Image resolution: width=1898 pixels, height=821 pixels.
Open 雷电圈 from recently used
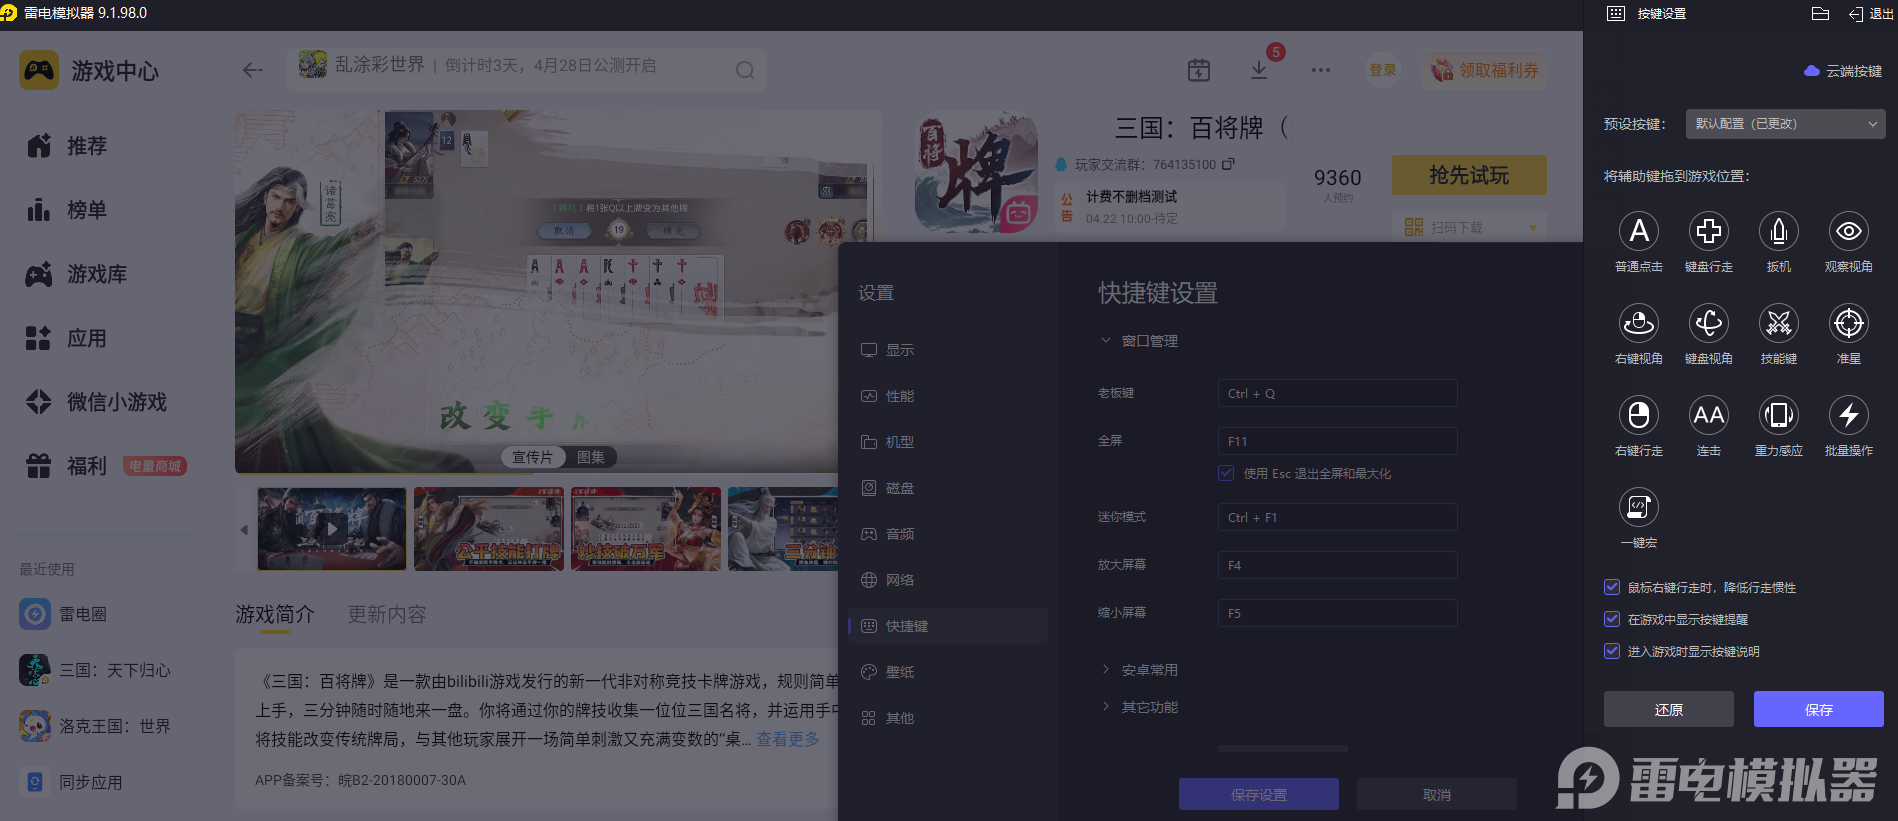pyautogui.click(x=63, y=614)
